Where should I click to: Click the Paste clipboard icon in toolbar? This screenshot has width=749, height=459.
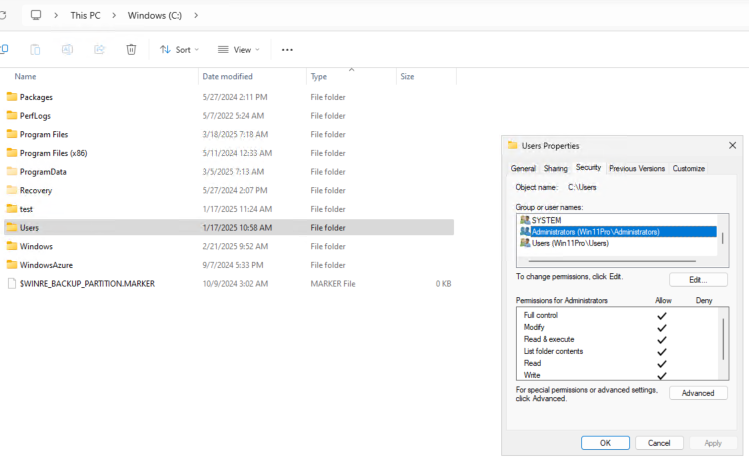tap(35, 49)
